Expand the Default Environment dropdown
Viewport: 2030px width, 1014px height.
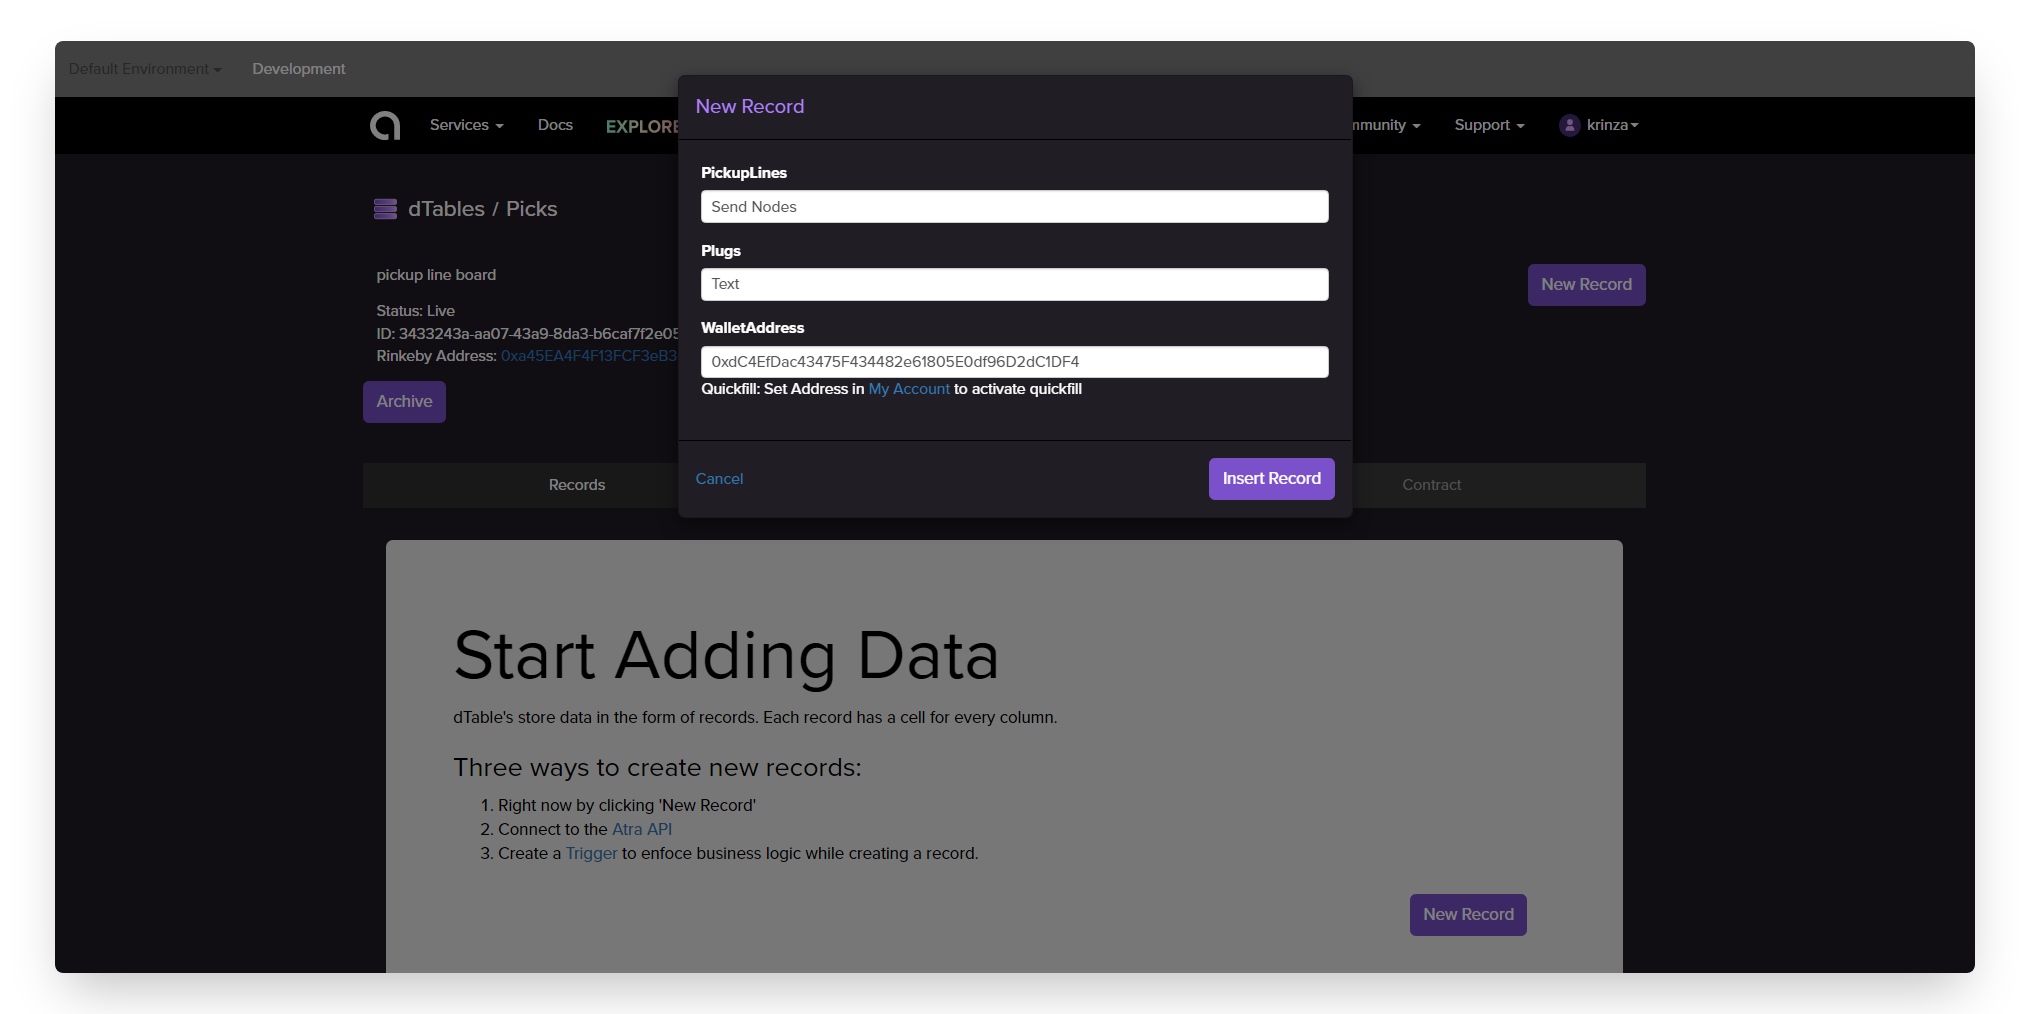145,69
